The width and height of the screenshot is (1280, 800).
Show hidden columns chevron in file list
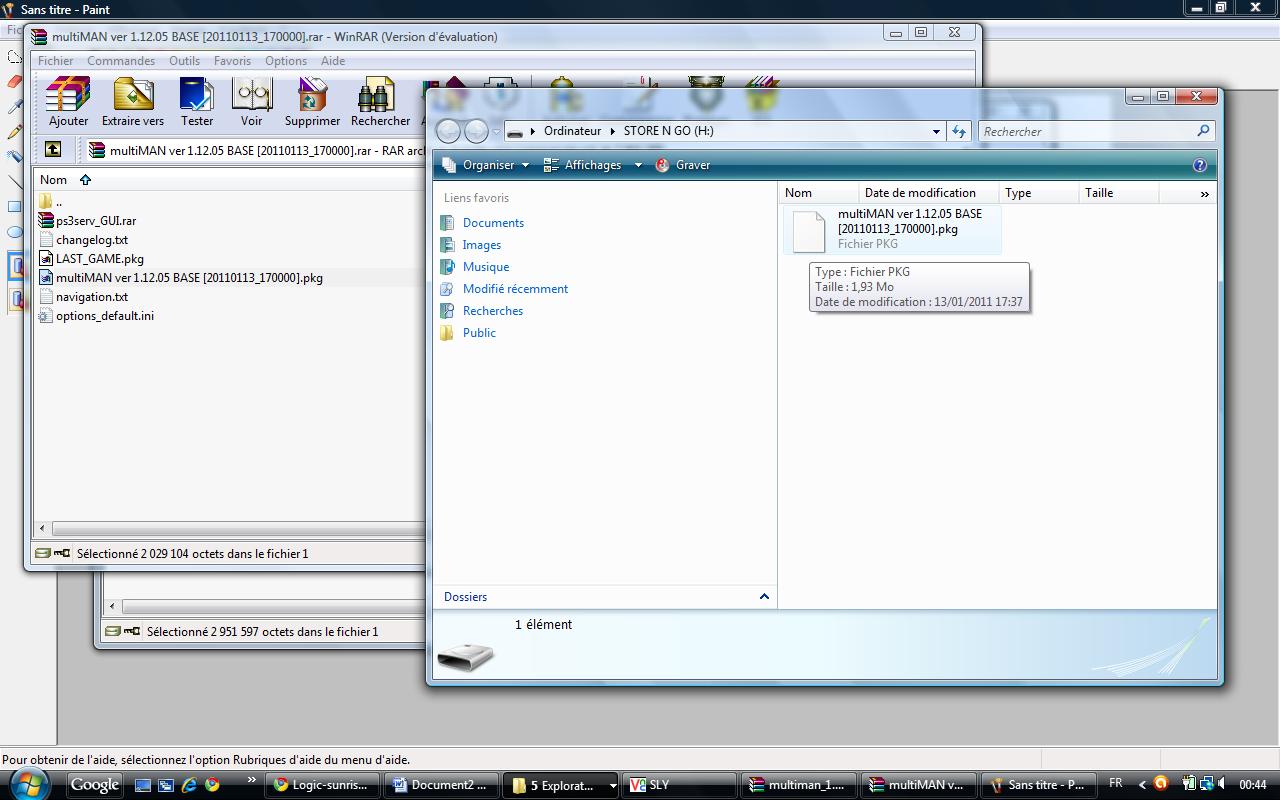(1204, 193)
